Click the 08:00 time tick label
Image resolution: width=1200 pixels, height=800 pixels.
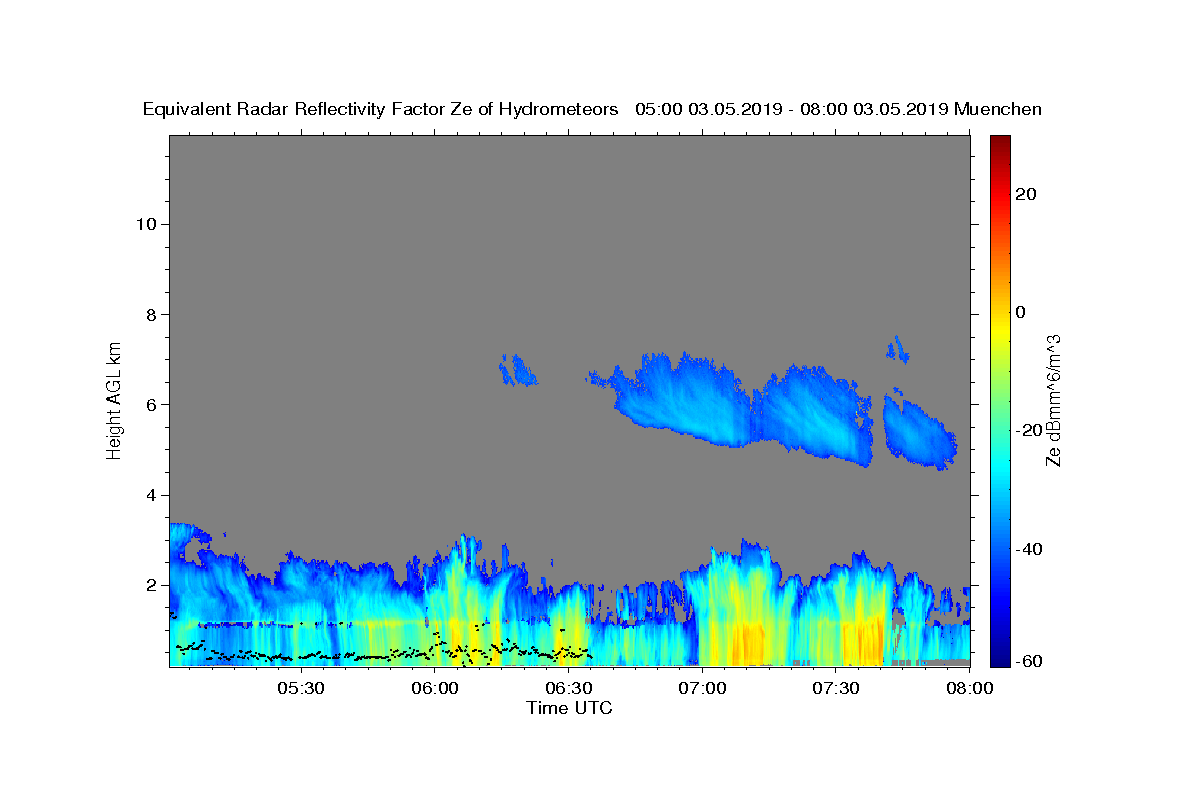coord(969,688)
